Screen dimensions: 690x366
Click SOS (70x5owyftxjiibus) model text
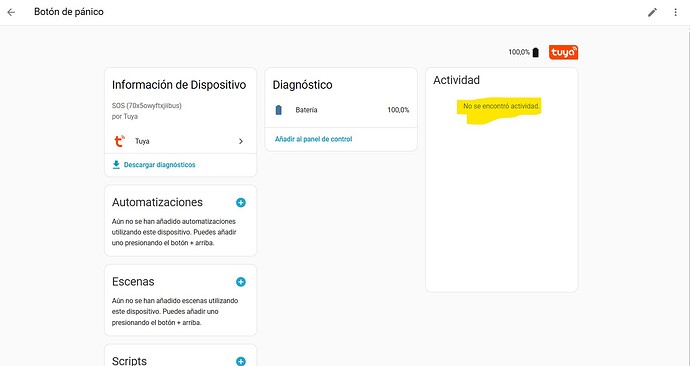[x=147, y=106]
